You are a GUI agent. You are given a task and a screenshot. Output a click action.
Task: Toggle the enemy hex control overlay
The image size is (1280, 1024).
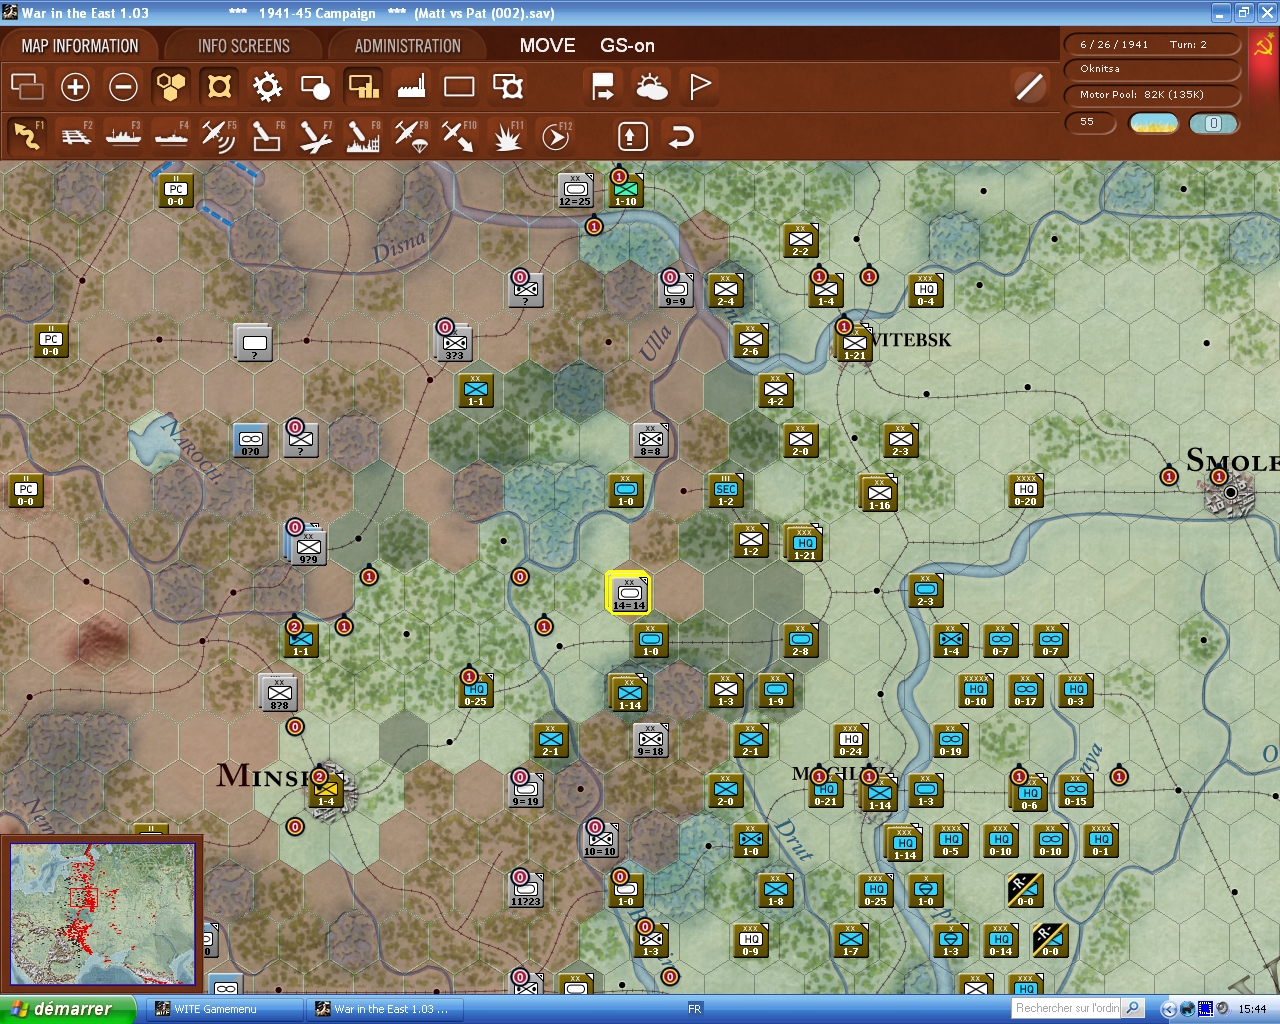click(219, 87)
